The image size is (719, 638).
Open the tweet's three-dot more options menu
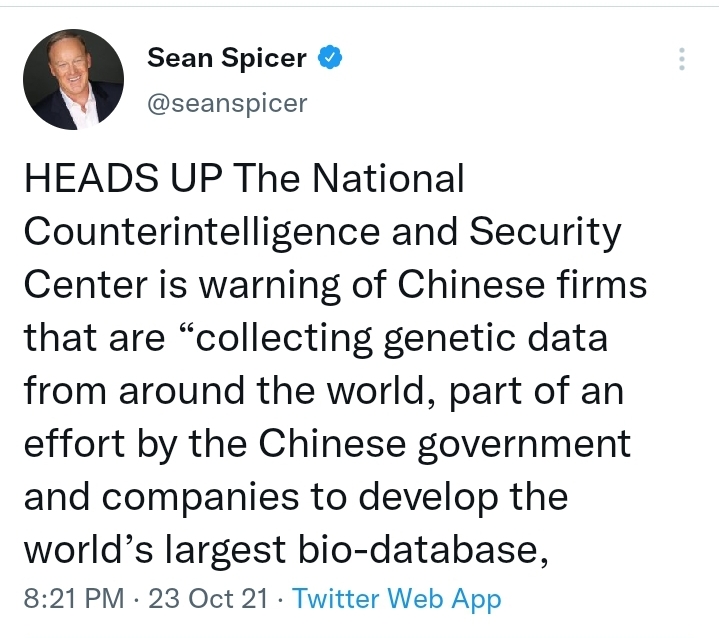click(x=681, y=59)
